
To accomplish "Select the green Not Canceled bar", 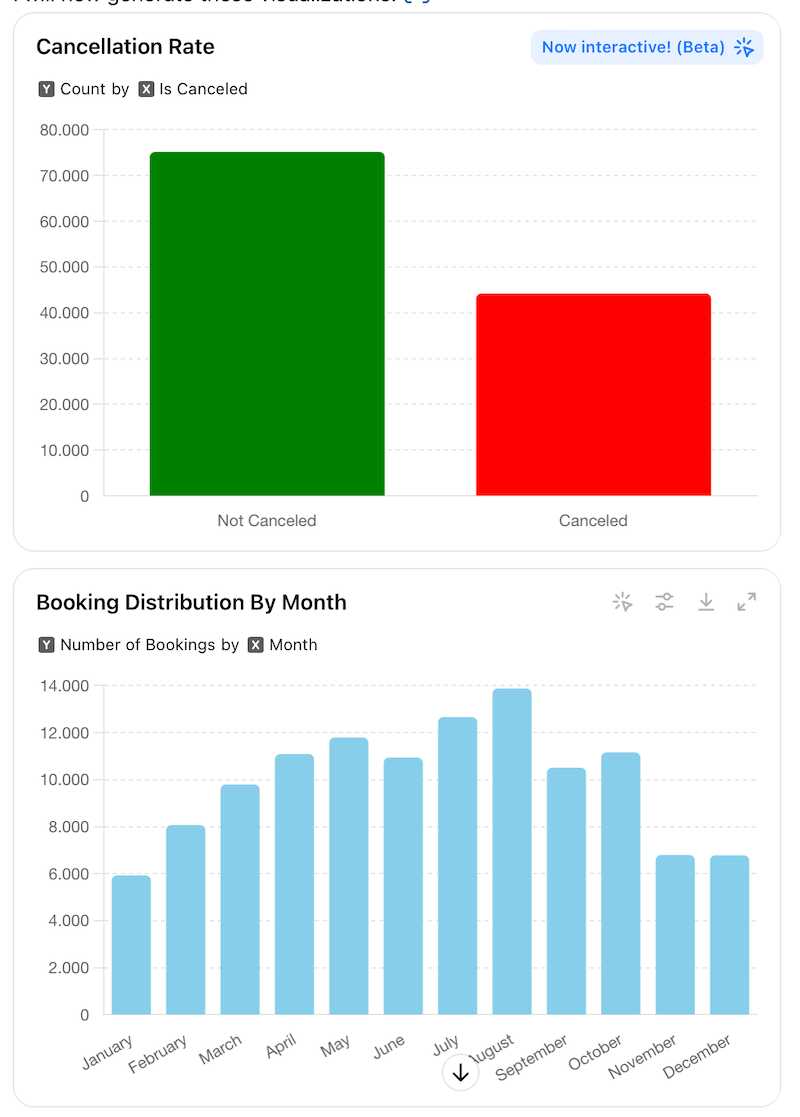I will click(266, 320).
